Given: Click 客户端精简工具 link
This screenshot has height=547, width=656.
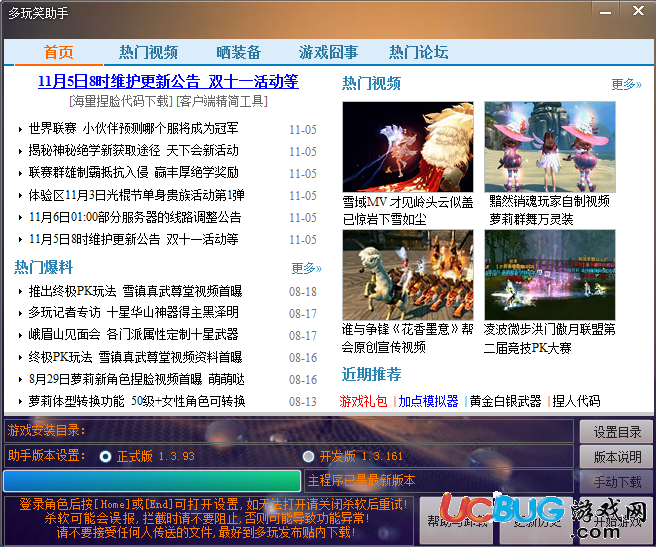Looking at the screenshot, I should [222, 101].
